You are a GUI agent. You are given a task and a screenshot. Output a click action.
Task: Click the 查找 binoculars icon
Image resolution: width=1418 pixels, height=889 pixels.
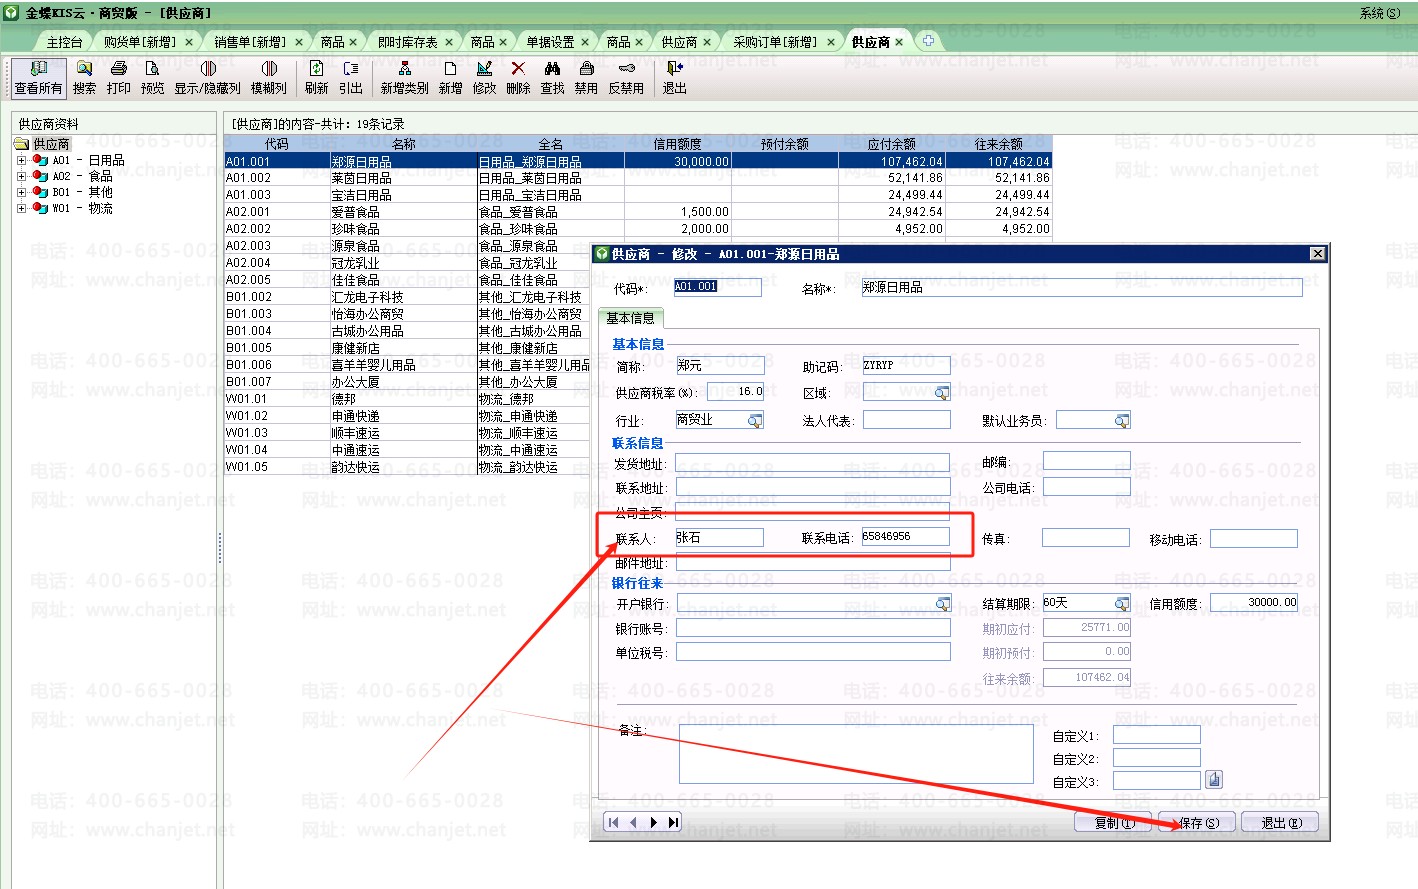coord(552,77)
